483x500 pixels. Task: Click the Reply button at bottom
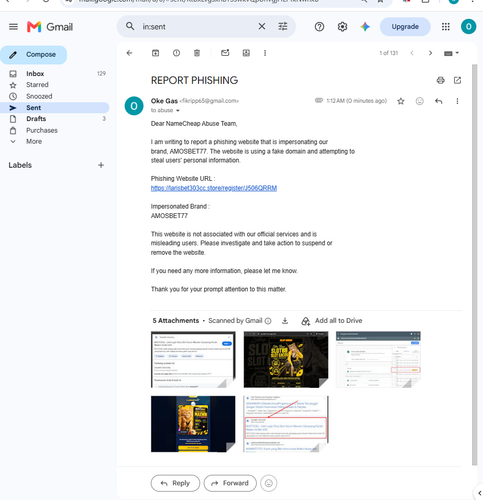pyautogui.click(x=175, y=483)
